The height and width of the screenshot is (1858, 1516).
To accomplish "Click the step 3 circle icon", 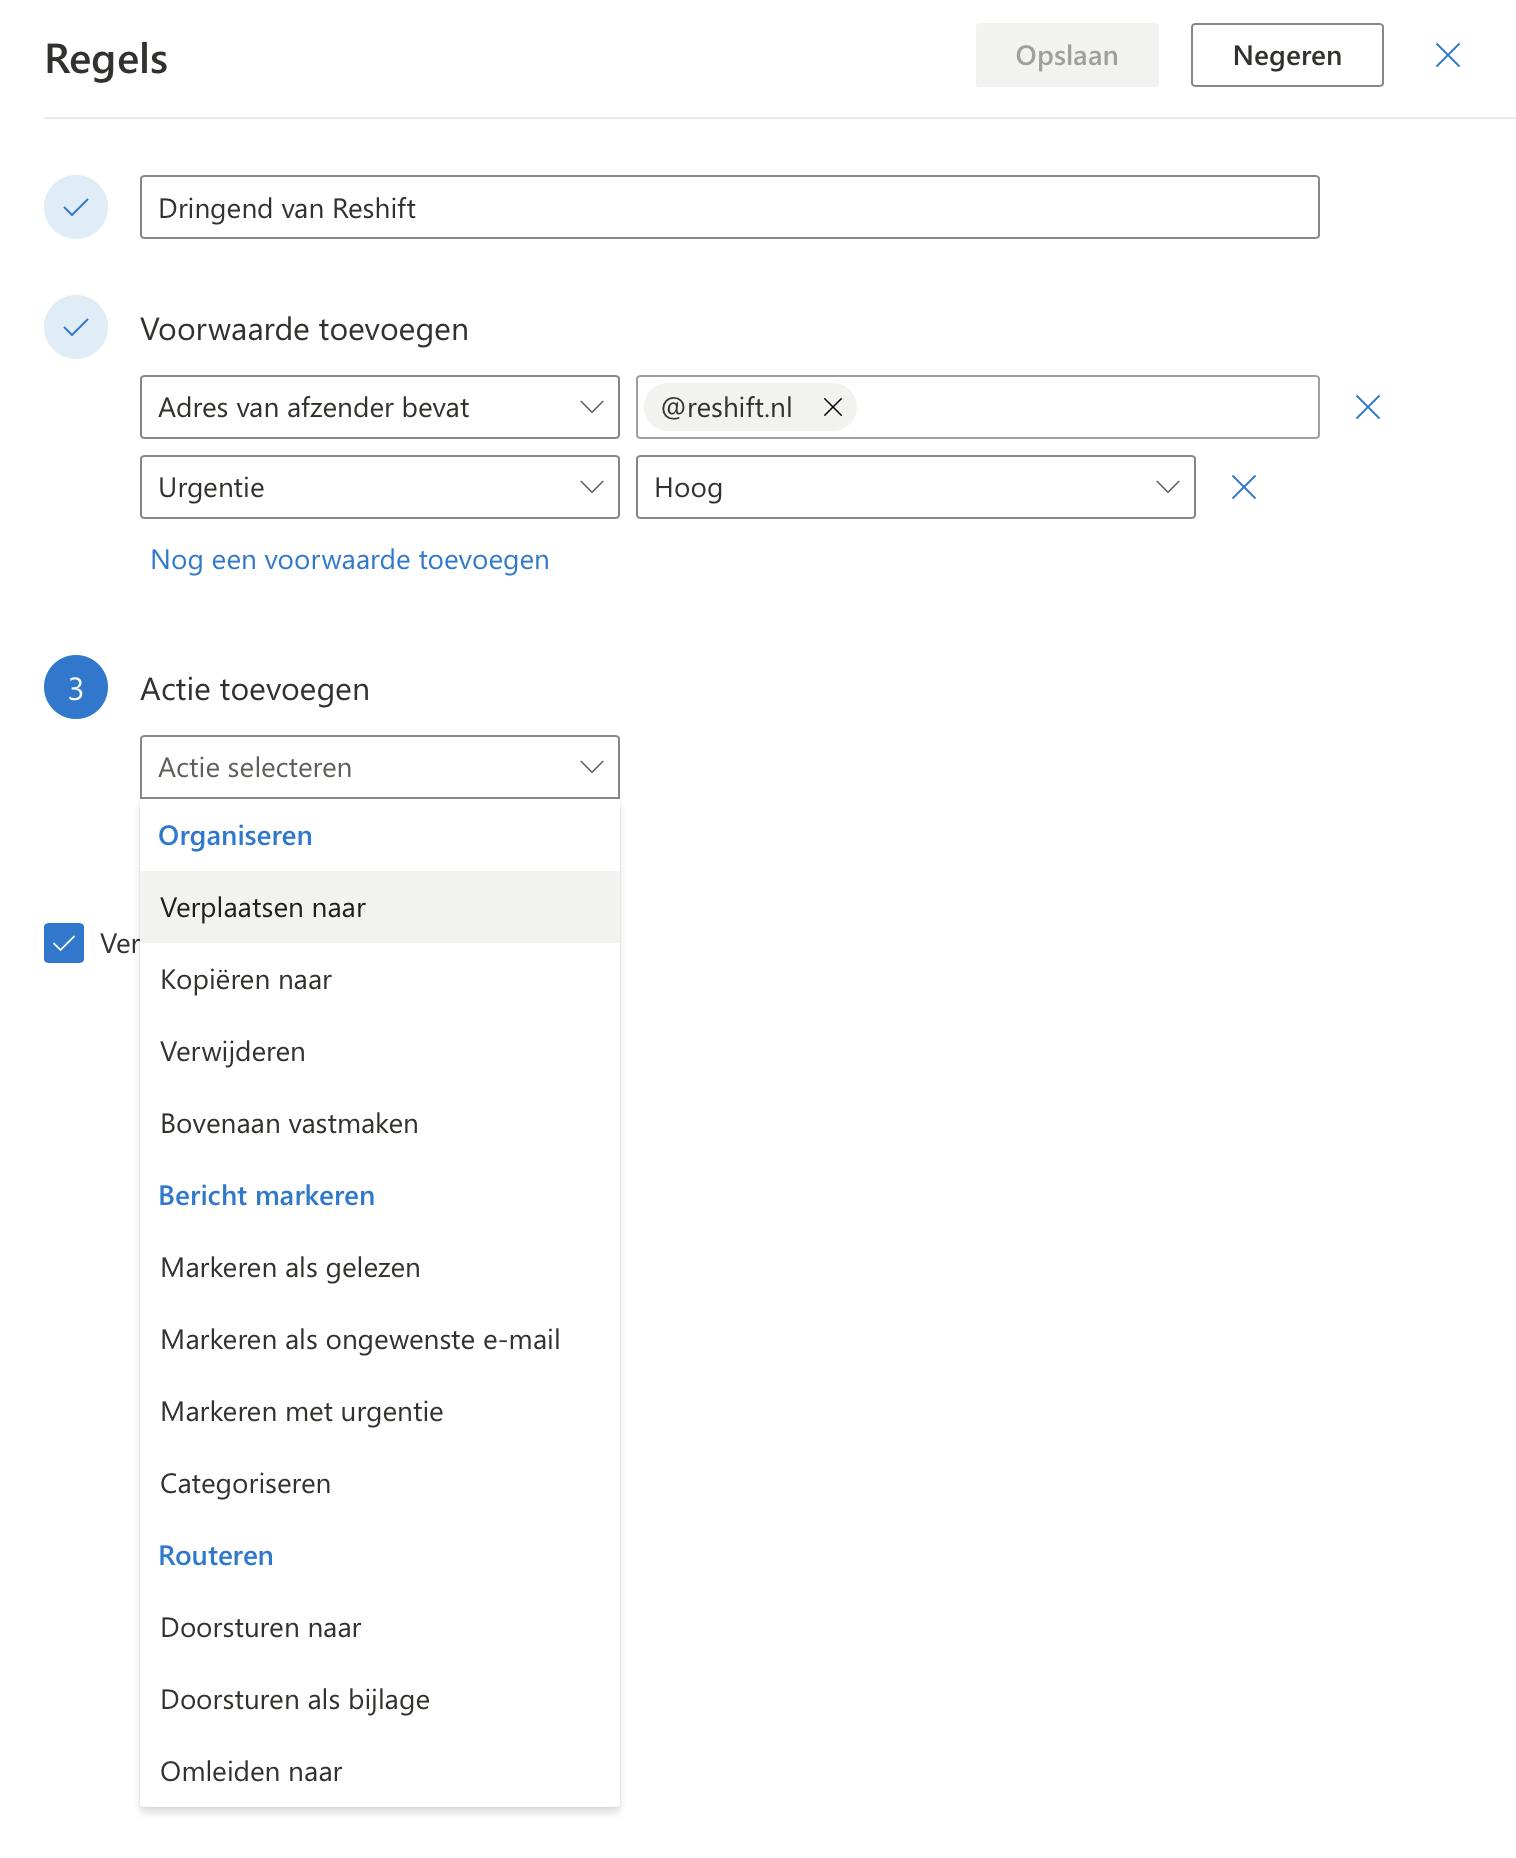I will click(76, 687).
